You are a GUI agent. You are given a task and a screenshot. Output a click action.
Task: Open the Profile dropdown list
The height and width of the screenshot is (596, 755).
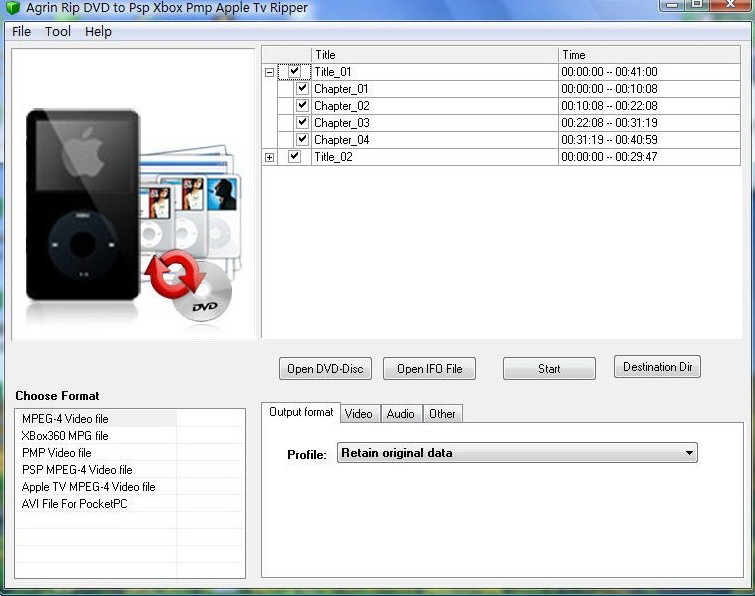click(517, 453)
